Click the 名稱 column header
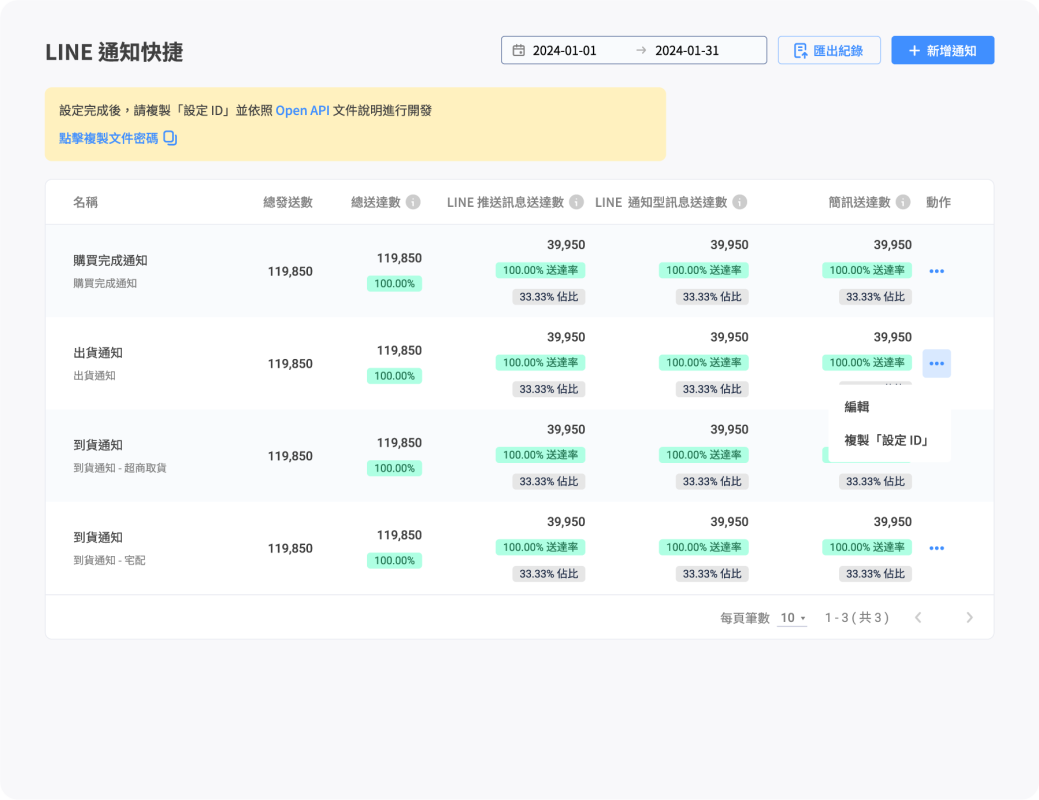This screenshot has height=800, width=1039. point(85,202)
